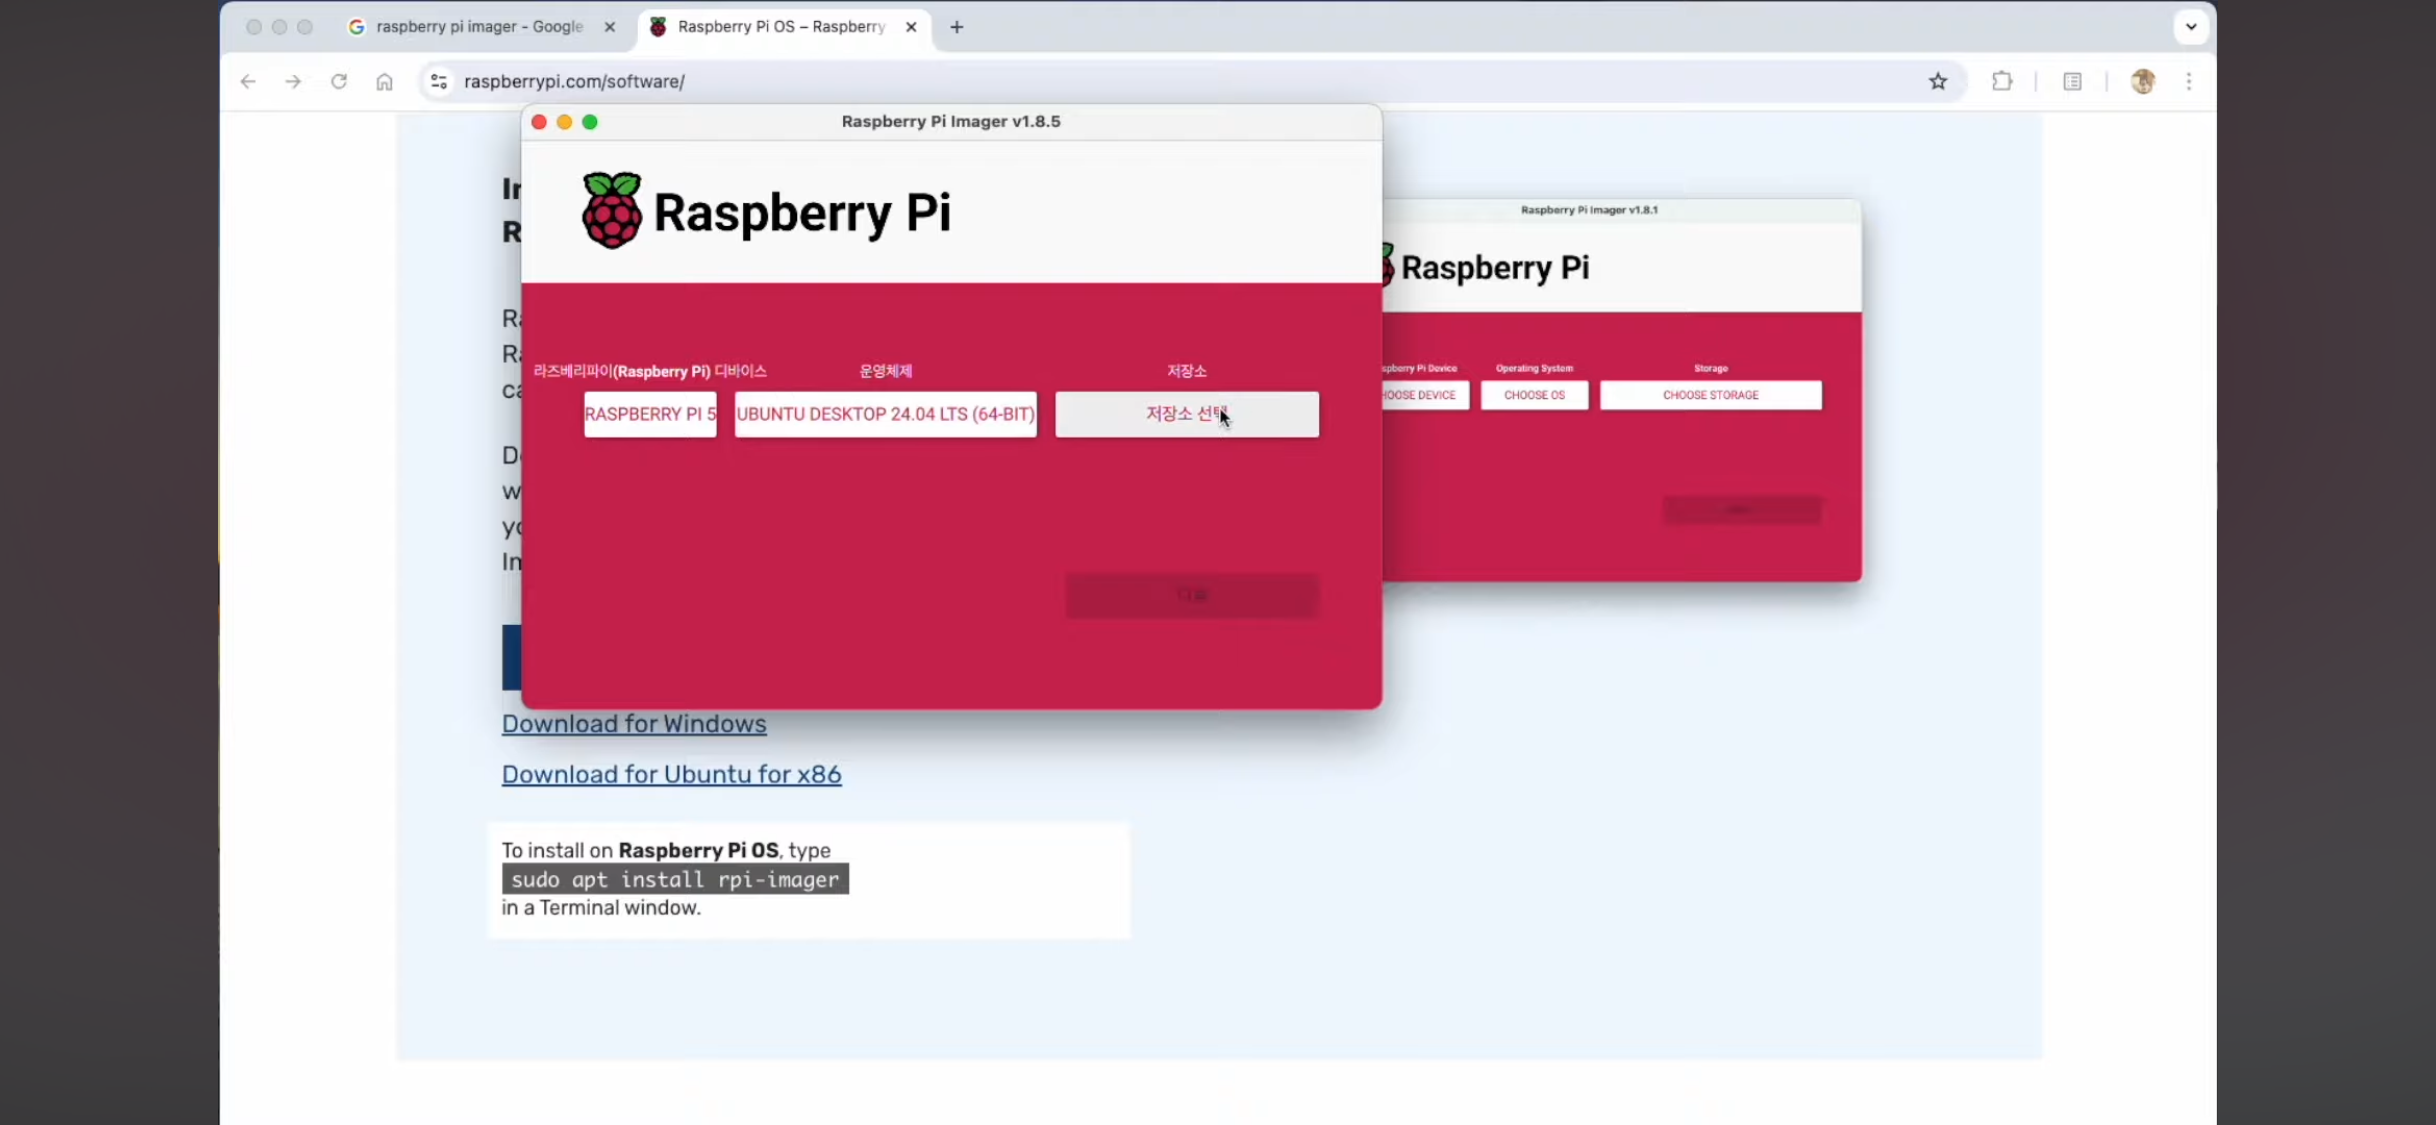Click the browser forward arrow
This screenshot has width=2436, height=1125.
pyautogui.click(x=293, y=82)
